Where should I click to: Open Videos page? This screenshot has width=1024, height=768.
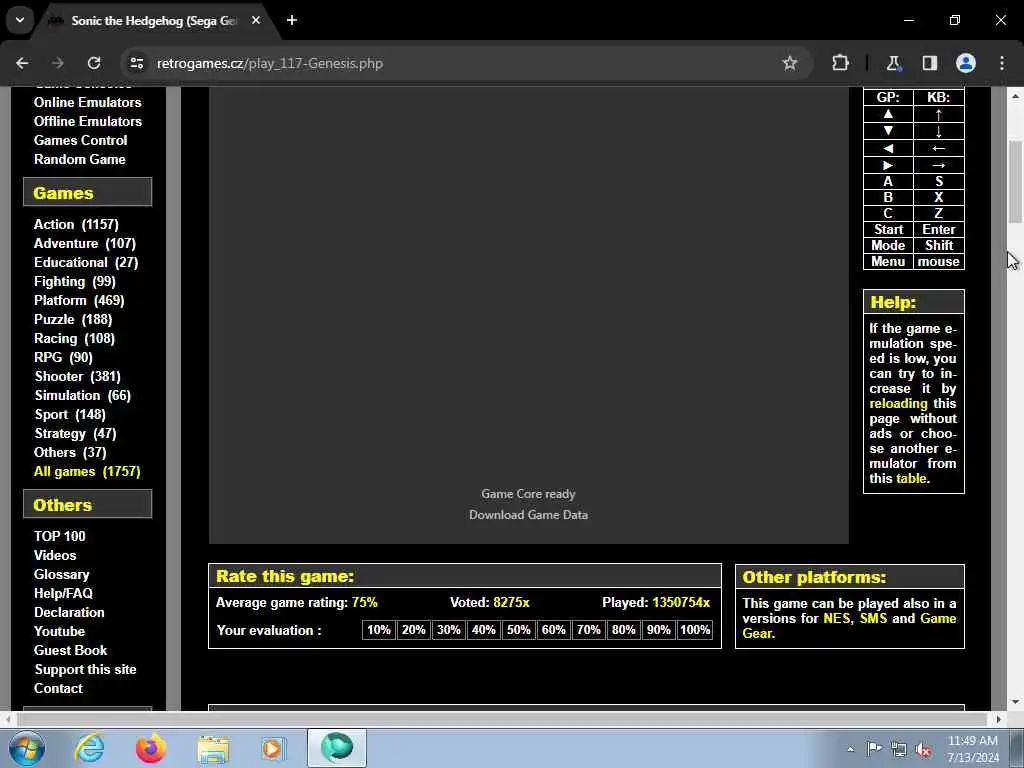pos(55,554)
